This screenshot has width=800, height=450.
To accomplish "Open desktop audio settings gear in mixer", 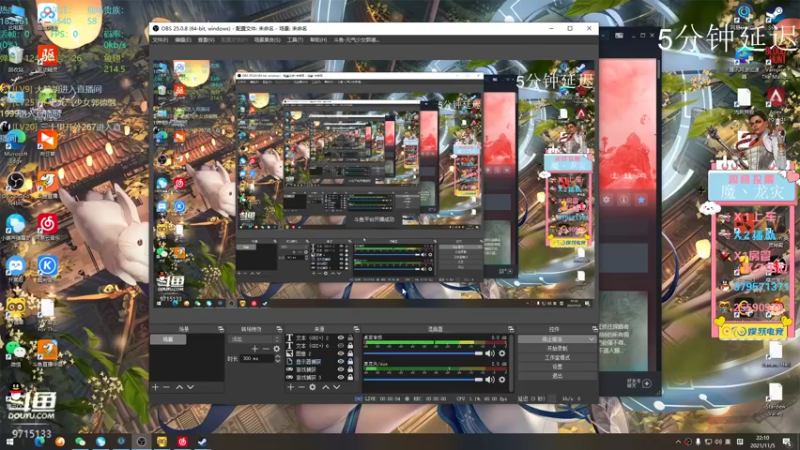I will [502, 353].
